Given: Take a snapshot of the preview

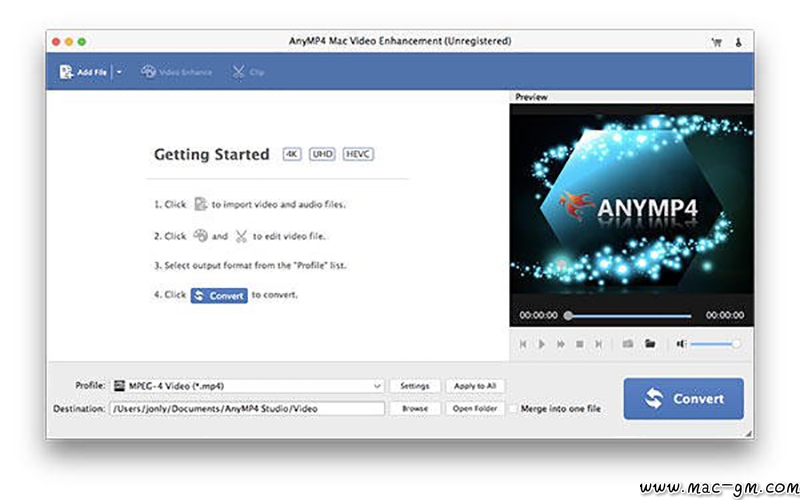Looking at the screenshot, I should tap(628, 344).
